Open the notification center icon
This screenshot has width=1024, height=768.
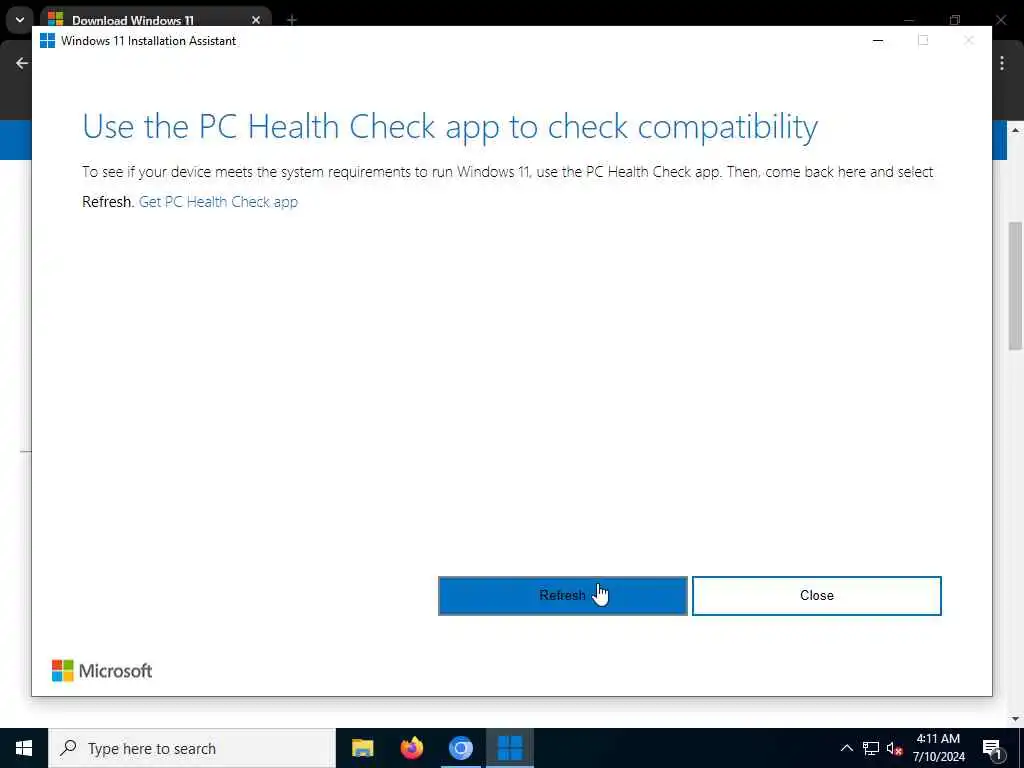(x=992, y=748)
